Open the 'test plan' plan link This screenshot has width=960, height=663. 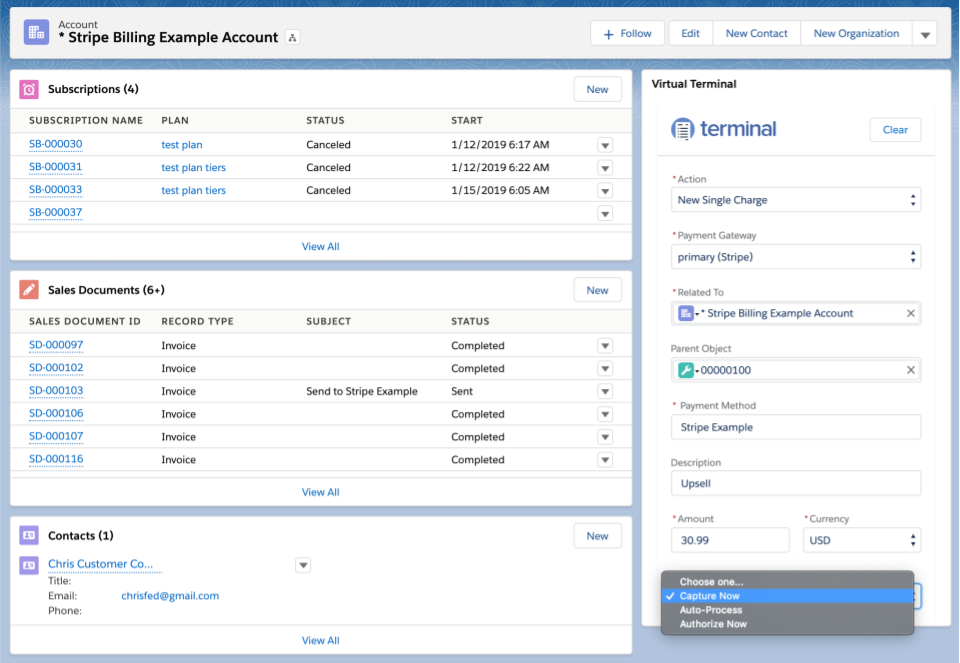[x=182, y=145]
